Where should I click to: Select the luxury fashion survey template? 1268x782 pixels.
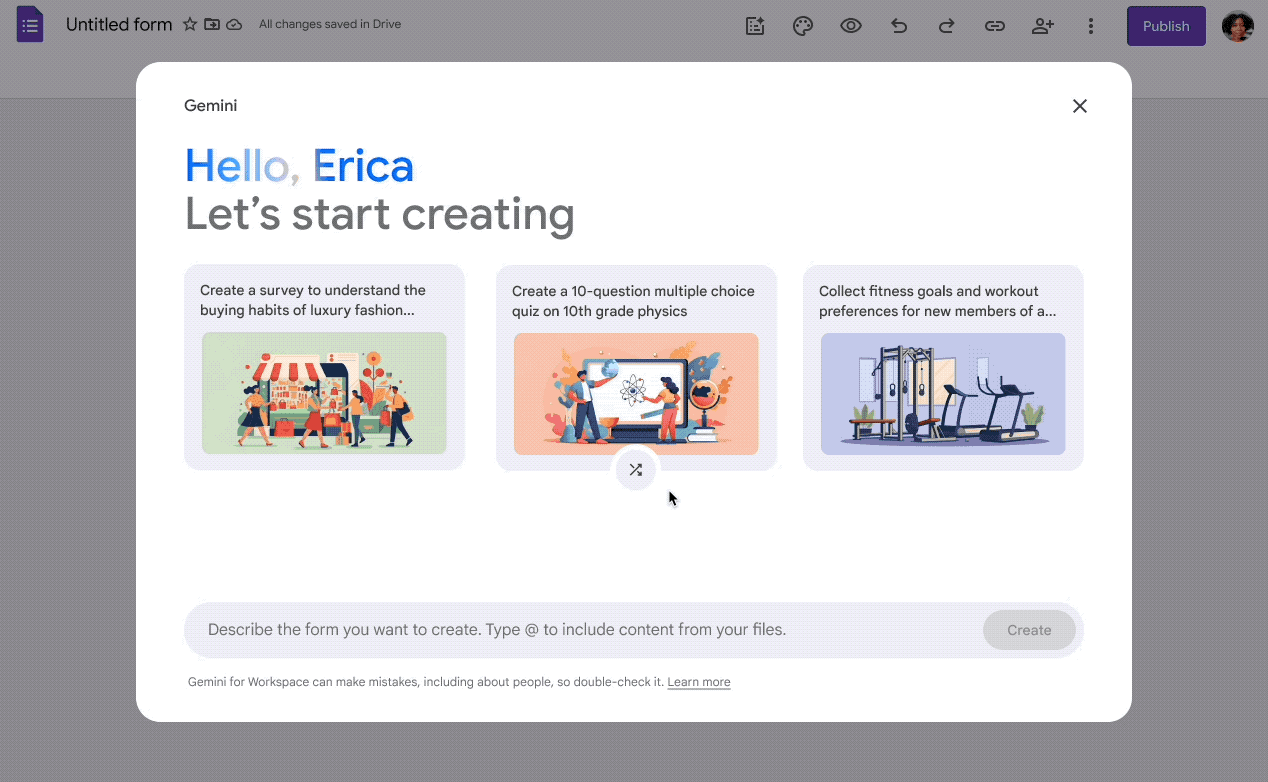point(324,367)
